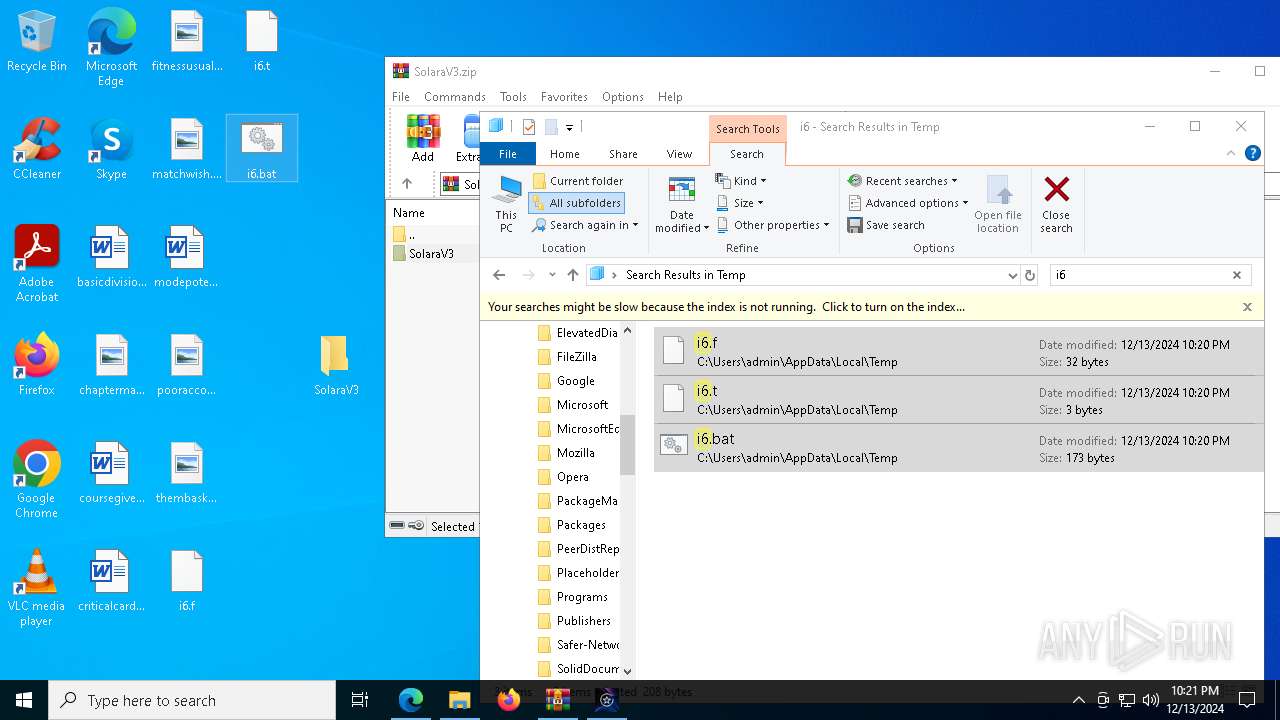Select the i6.f search result
The height and width of the screenshot is (720, 1280).
coord(958,351)
